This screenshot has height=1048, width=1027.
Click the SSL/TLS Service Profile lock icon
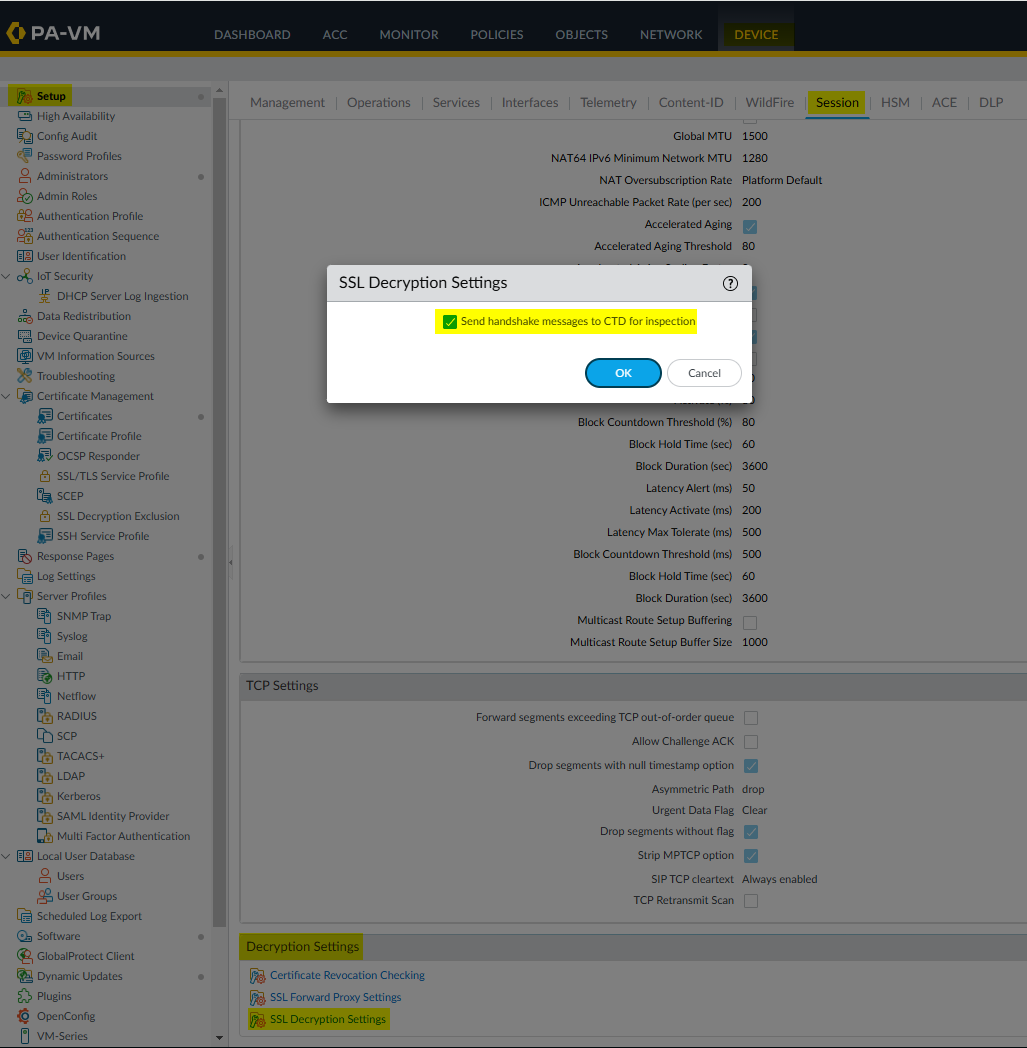45,477
